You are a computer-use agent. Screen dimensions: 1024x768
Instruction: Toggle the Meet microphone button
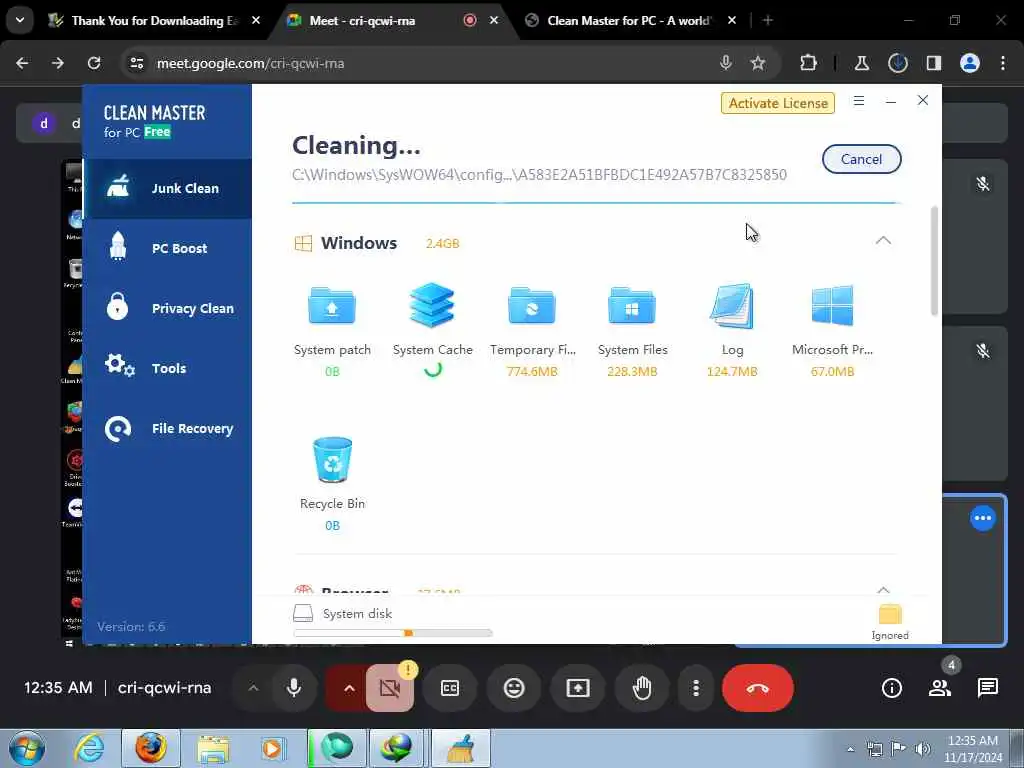(x=294, y=688)
